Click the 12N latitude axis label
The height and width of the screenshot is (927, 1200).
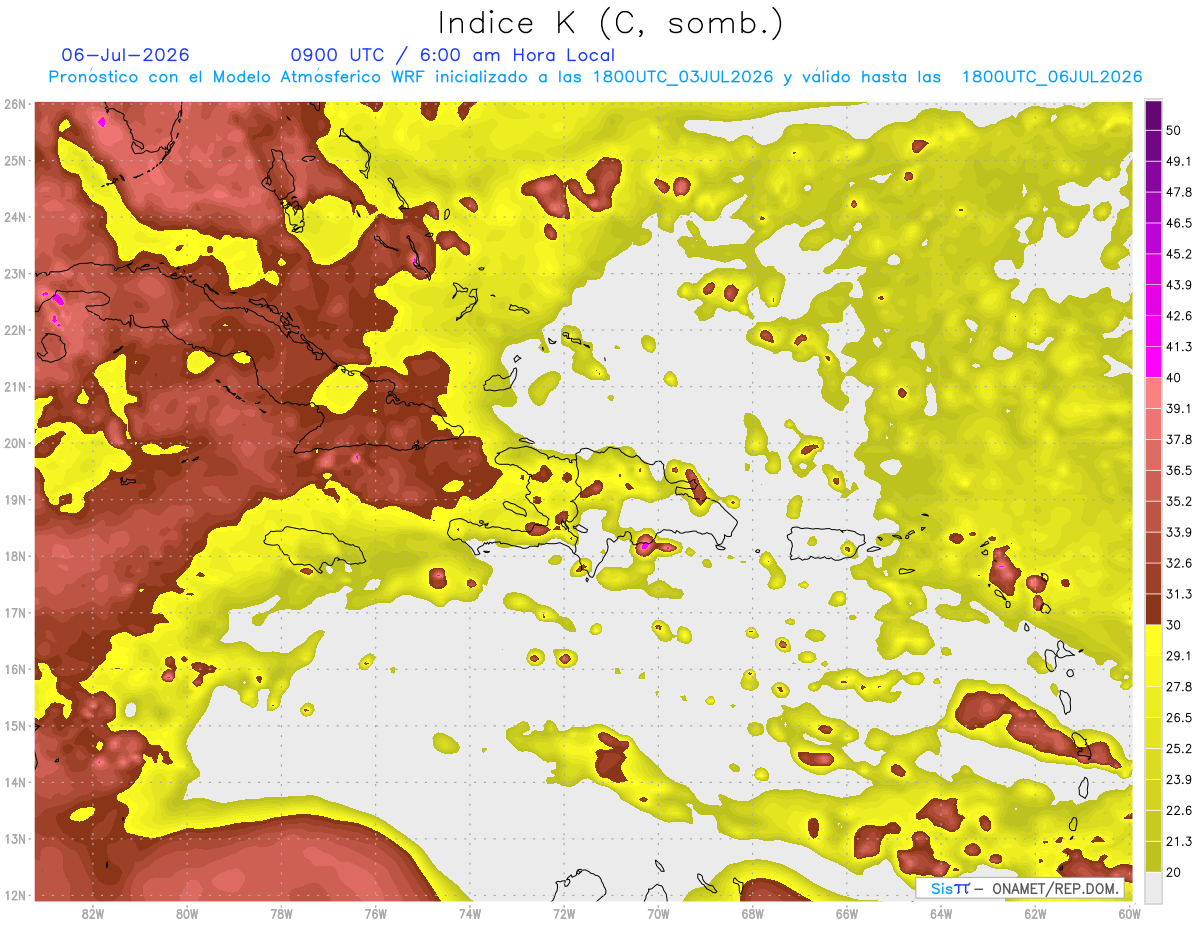14,895
